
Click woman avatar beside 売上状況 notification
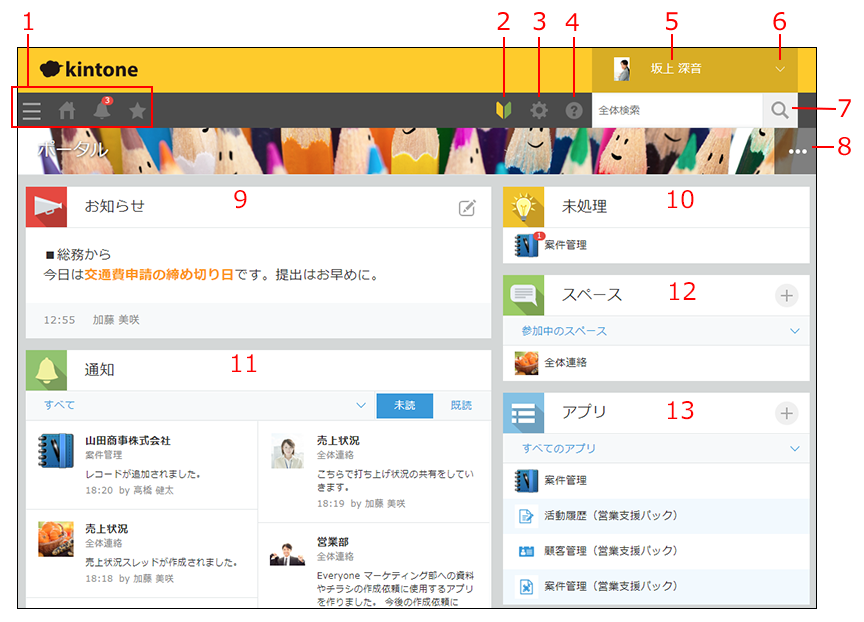pos(287,451)
